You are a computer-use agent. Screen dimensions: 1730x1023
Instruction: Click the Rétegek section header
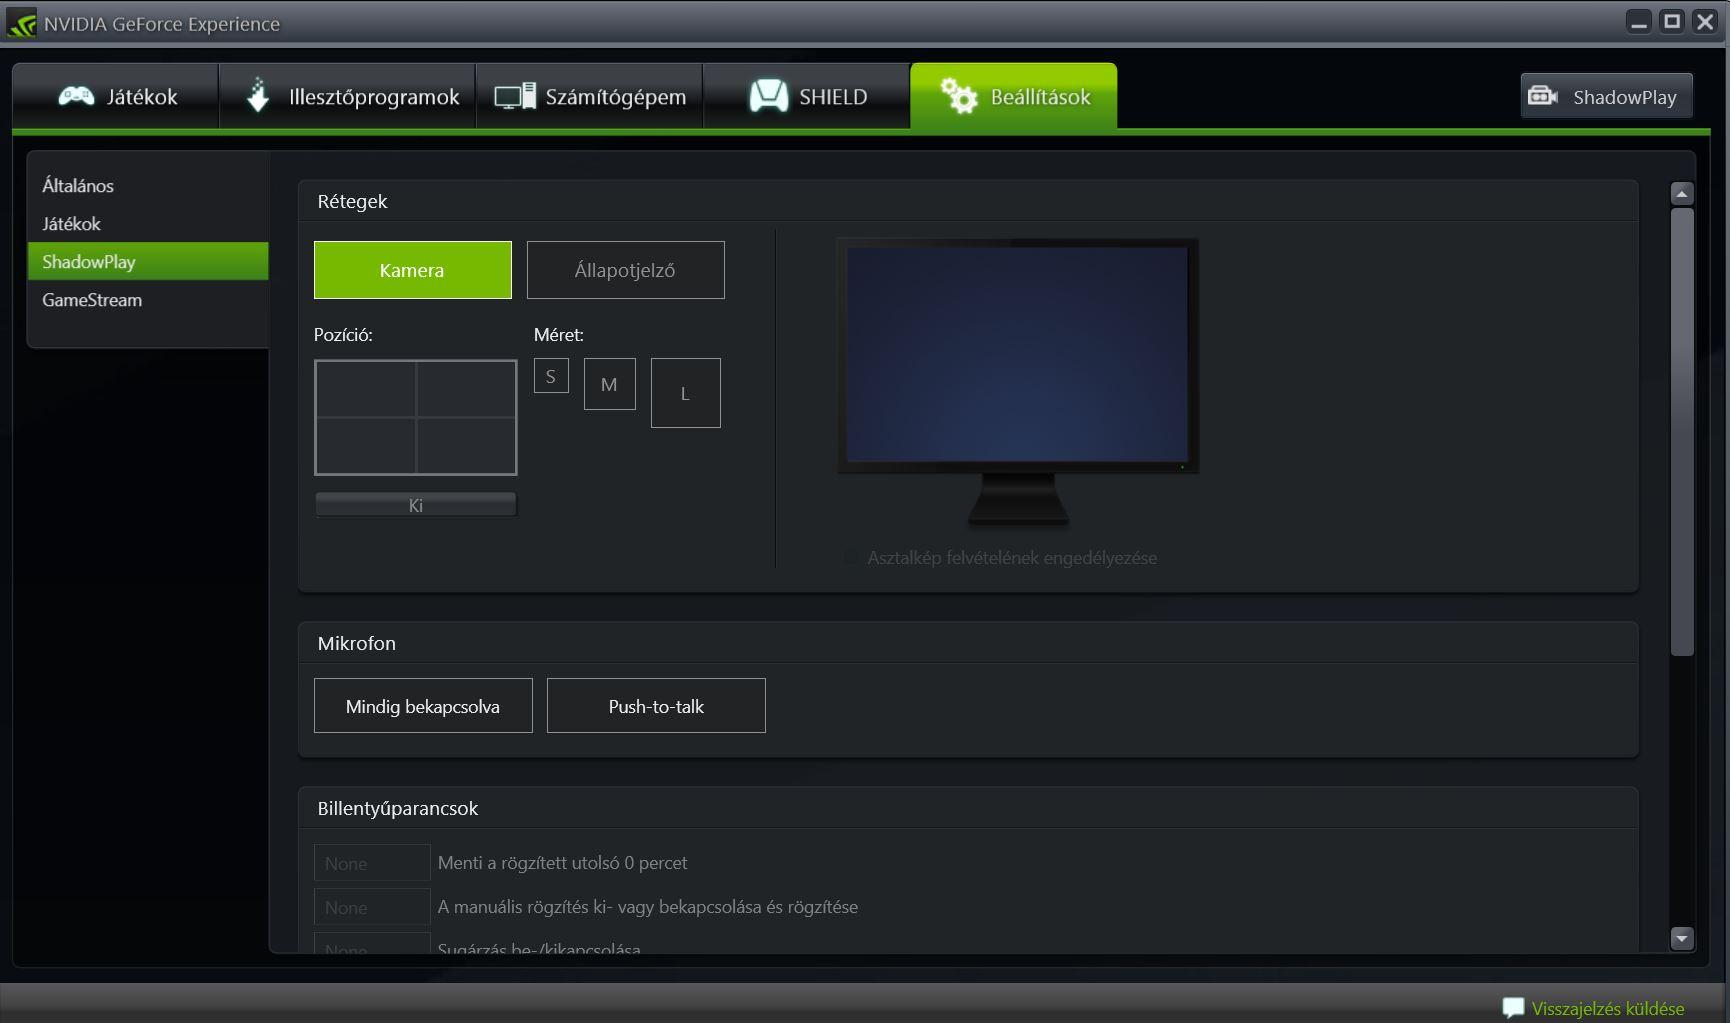pyautogui.click(x=352, y=201)
